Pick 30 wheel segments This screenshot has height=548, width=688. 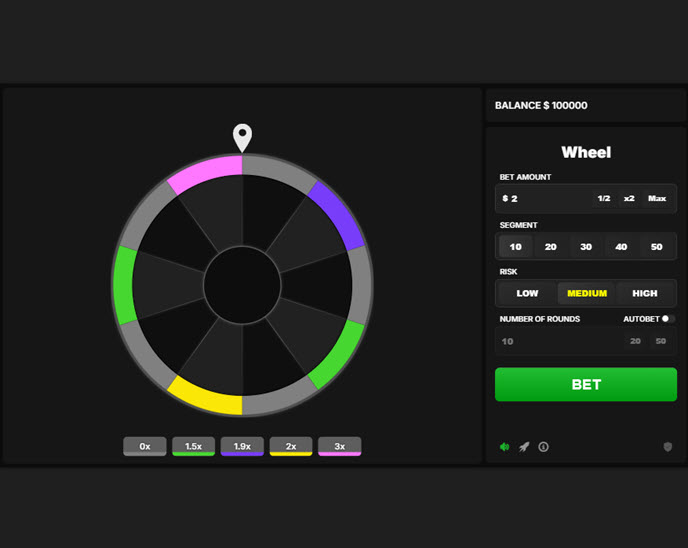point(586,247)
